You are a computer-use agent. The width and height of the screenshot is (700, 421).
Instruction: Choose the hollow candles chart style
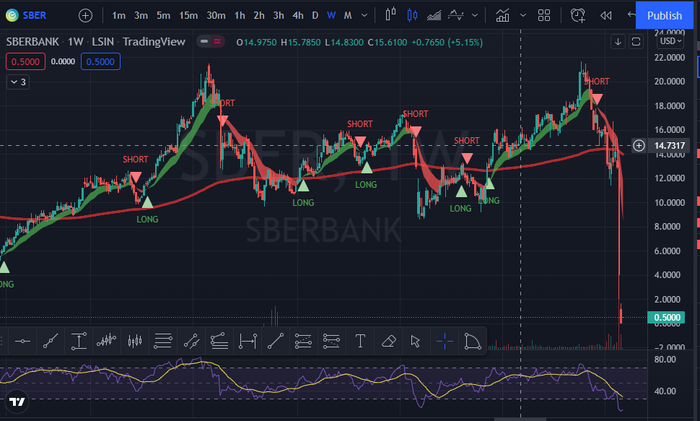coord(391,15)
